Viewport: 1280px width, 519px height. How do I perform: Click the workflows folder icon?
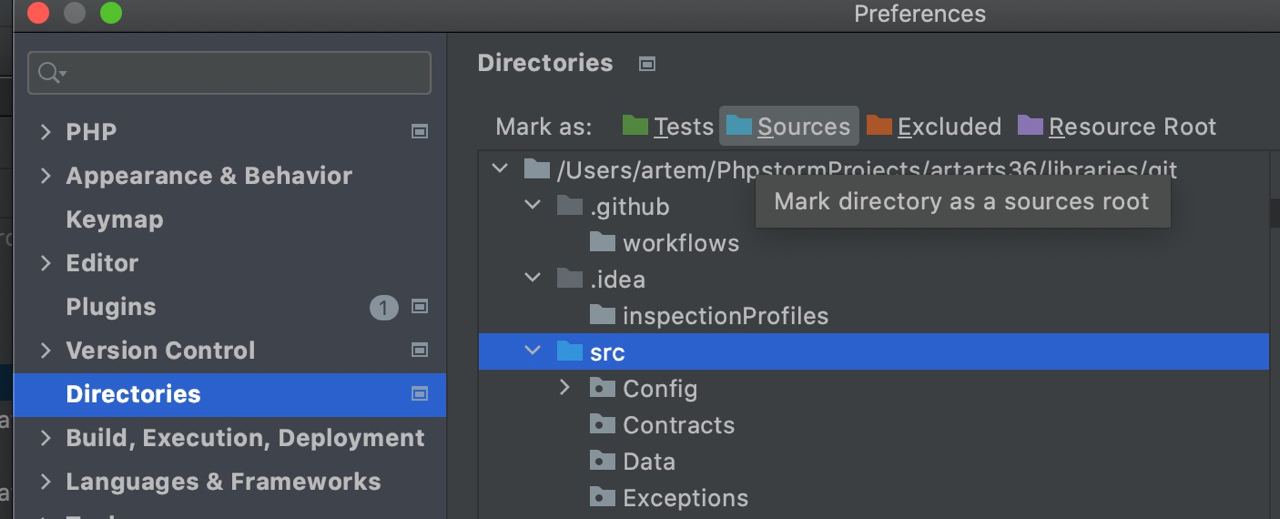(x=602, y=242)
